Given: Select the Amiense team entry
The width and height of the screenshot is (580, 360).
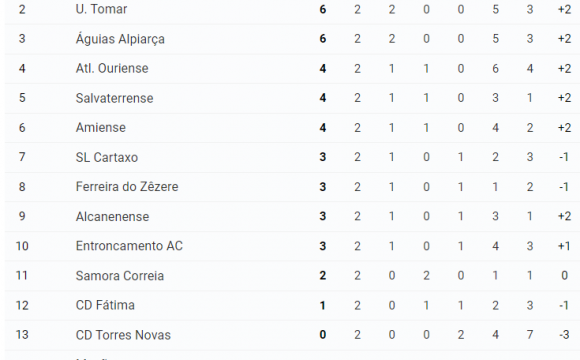Looking at the screenshot, I should click(101, 128).
